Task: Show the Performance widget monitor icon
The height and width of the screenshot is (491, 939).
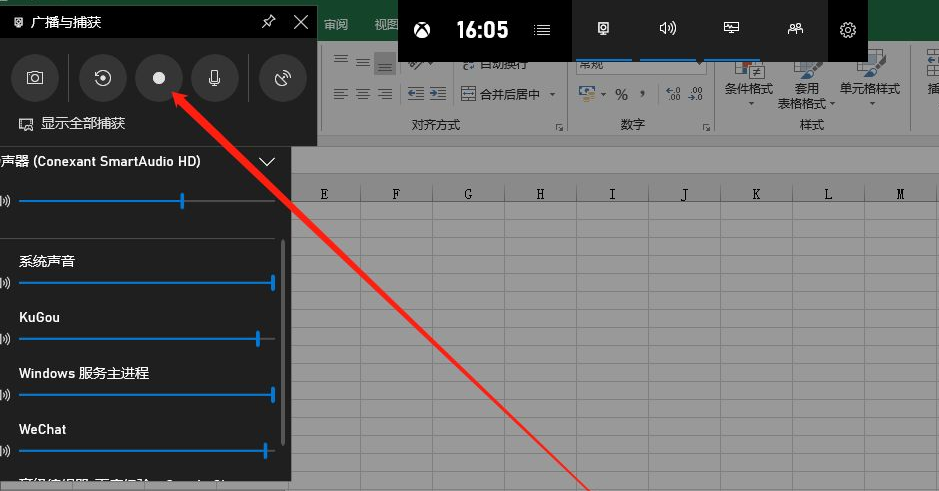Action: 731,29
